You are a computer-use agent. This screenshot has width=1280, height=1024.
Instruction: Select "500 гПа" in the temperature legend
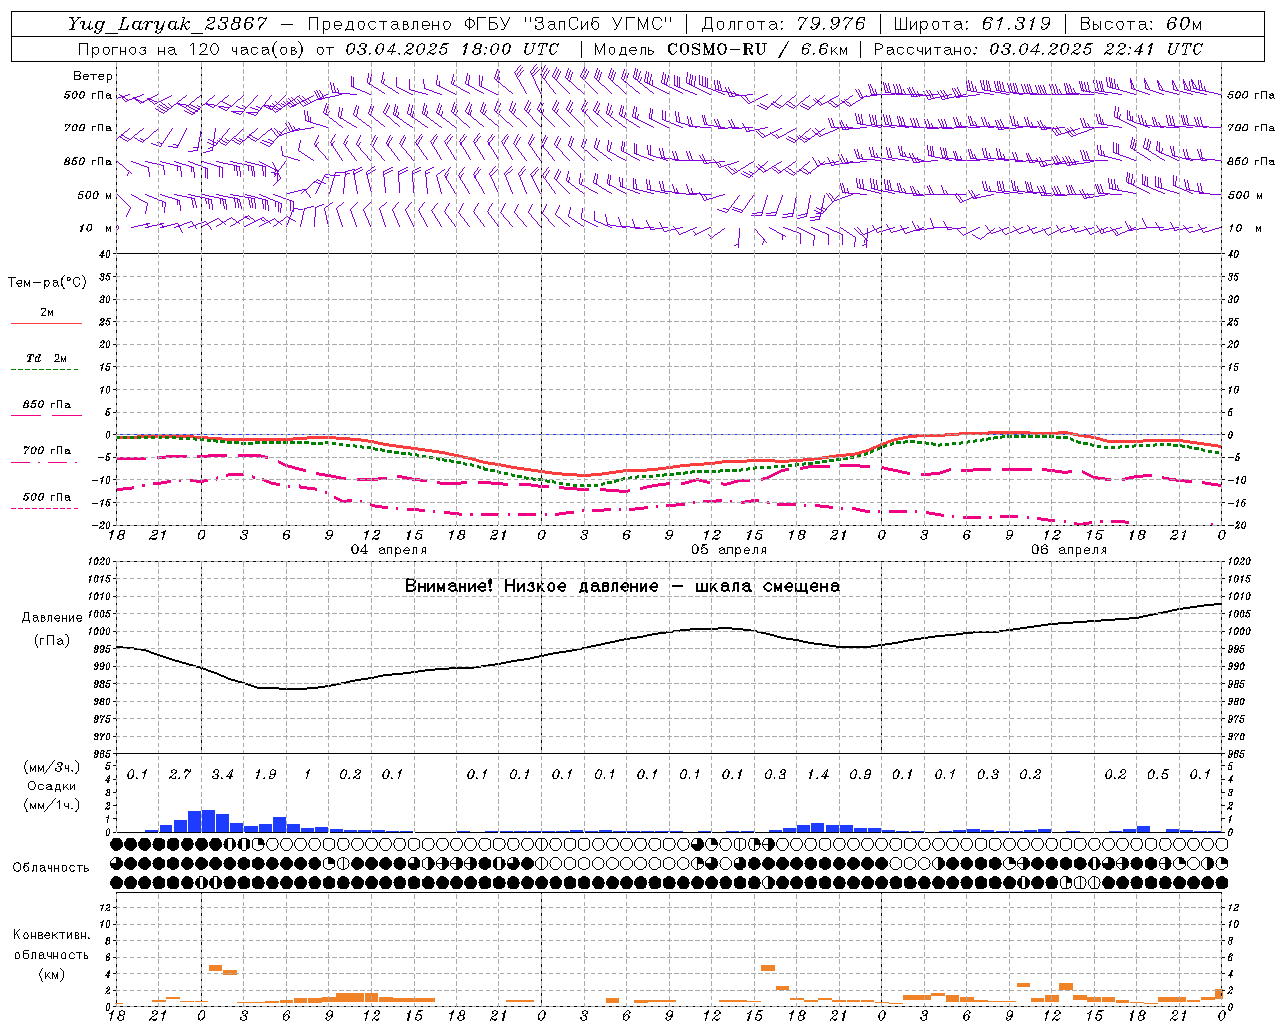coord(46,497)
